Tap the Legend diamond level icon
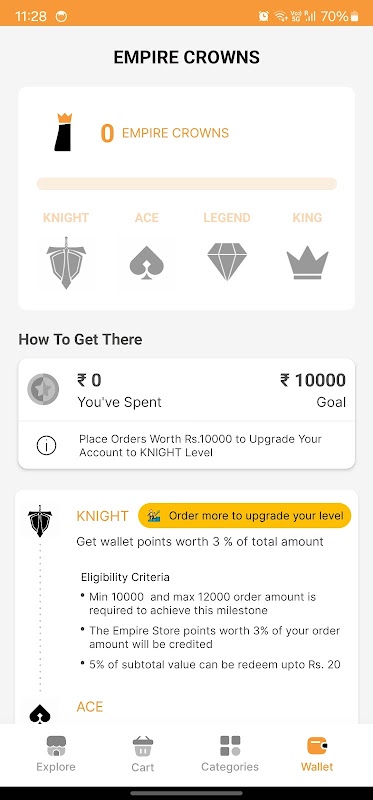 coord(227,262)
